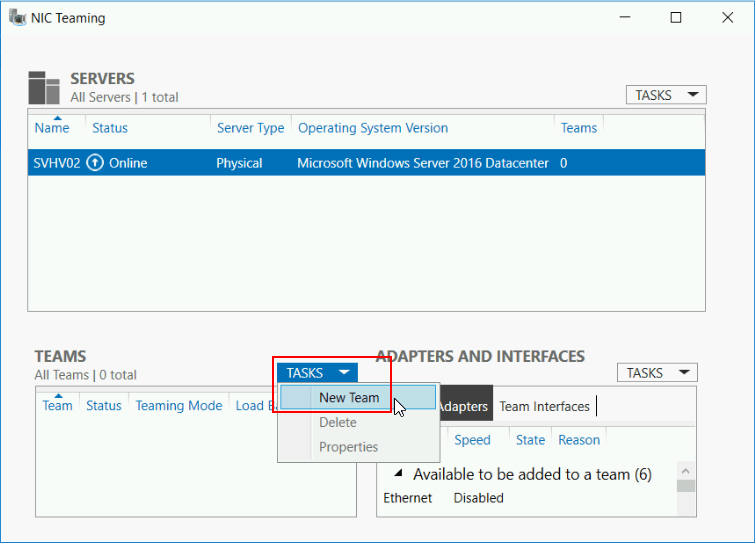Close the NIC Teaming window

pyautogui.click(x=728, y=17)
